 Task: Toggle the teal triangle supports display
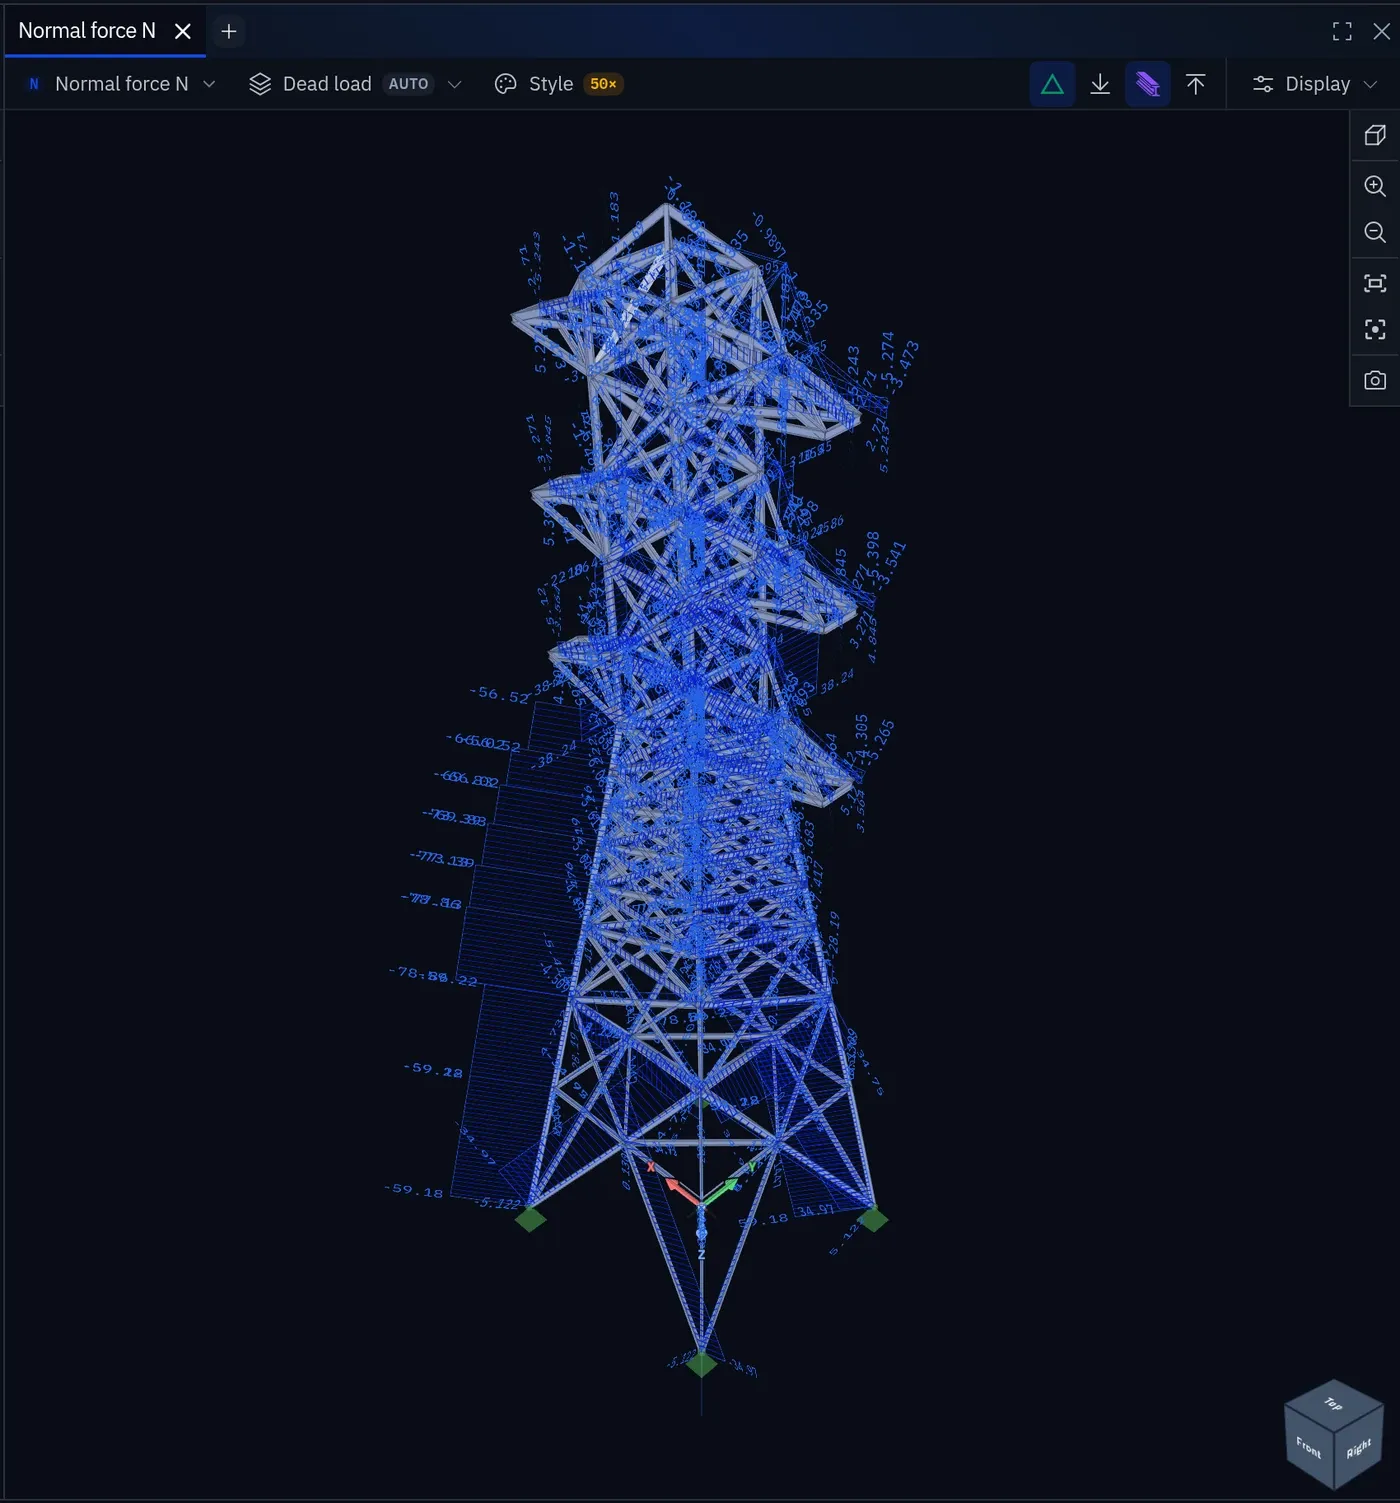pyautogui.click(x=1052, y=84)
